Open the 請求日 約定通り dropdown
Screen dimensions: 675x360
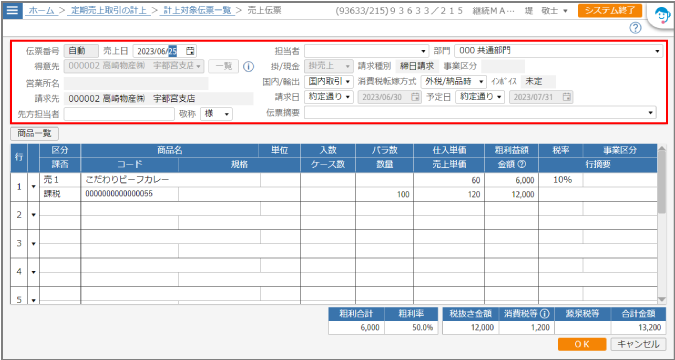(x=329, y=97)
